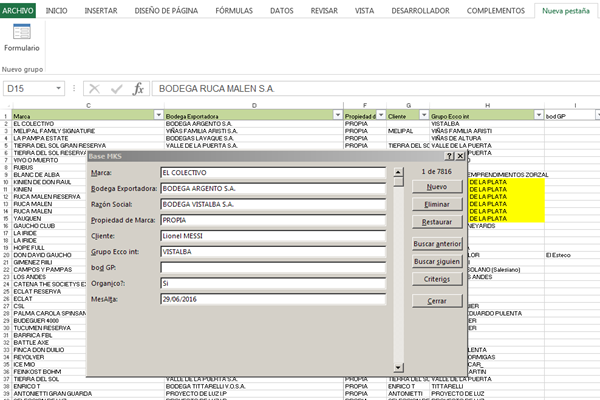
Task: Click the cancel X icon in formula bar
Action: 95,88
